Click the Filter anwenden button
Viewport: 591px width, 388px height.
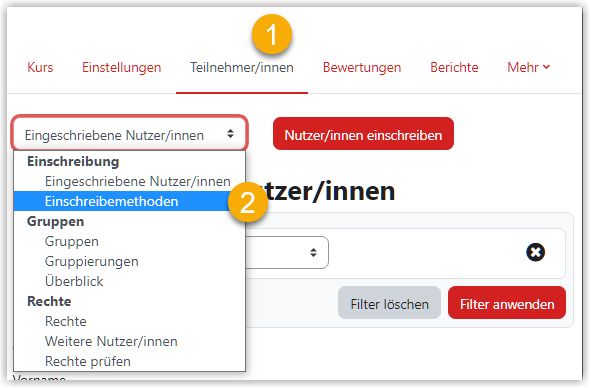click(507, 303)
